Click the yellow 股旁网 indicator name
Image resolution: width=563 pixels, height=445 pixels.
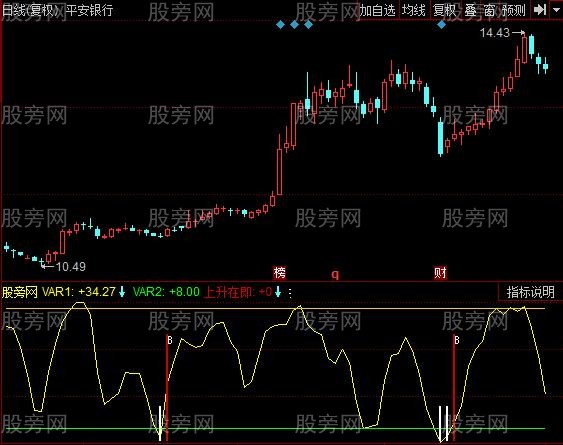[20, 292]
